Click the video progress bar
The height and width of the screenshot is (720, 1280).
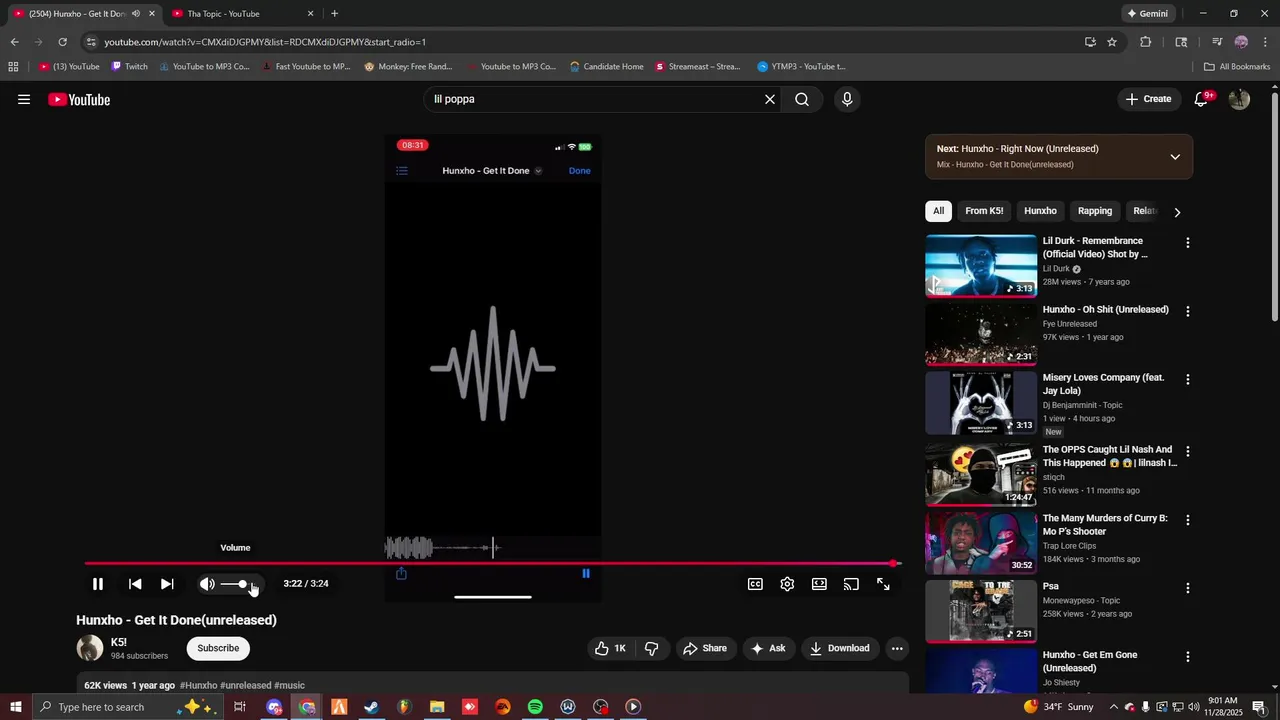[492, 564]
